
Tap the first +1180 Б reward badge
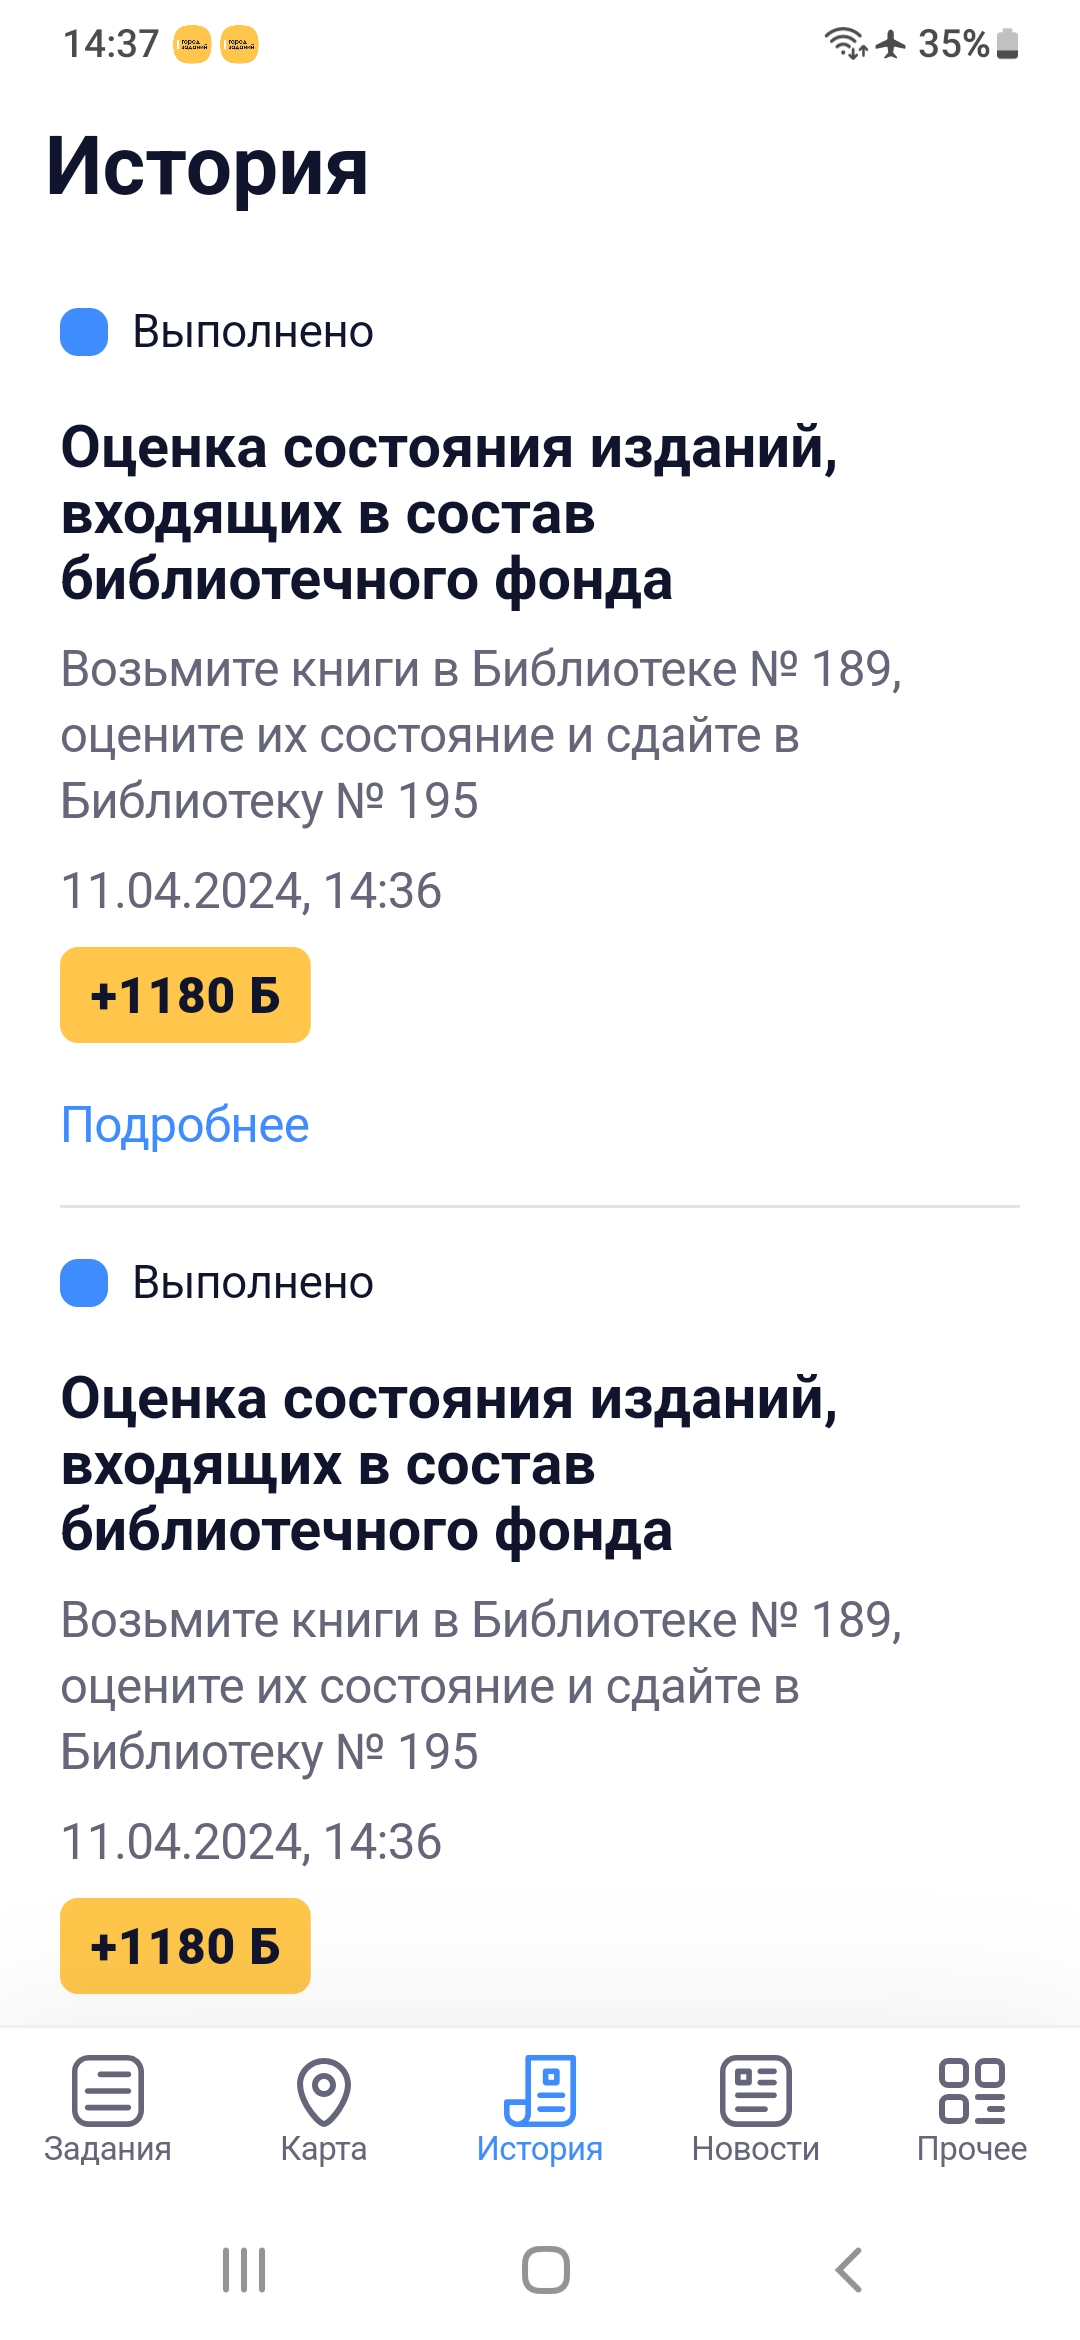click(x=185, y=995)
